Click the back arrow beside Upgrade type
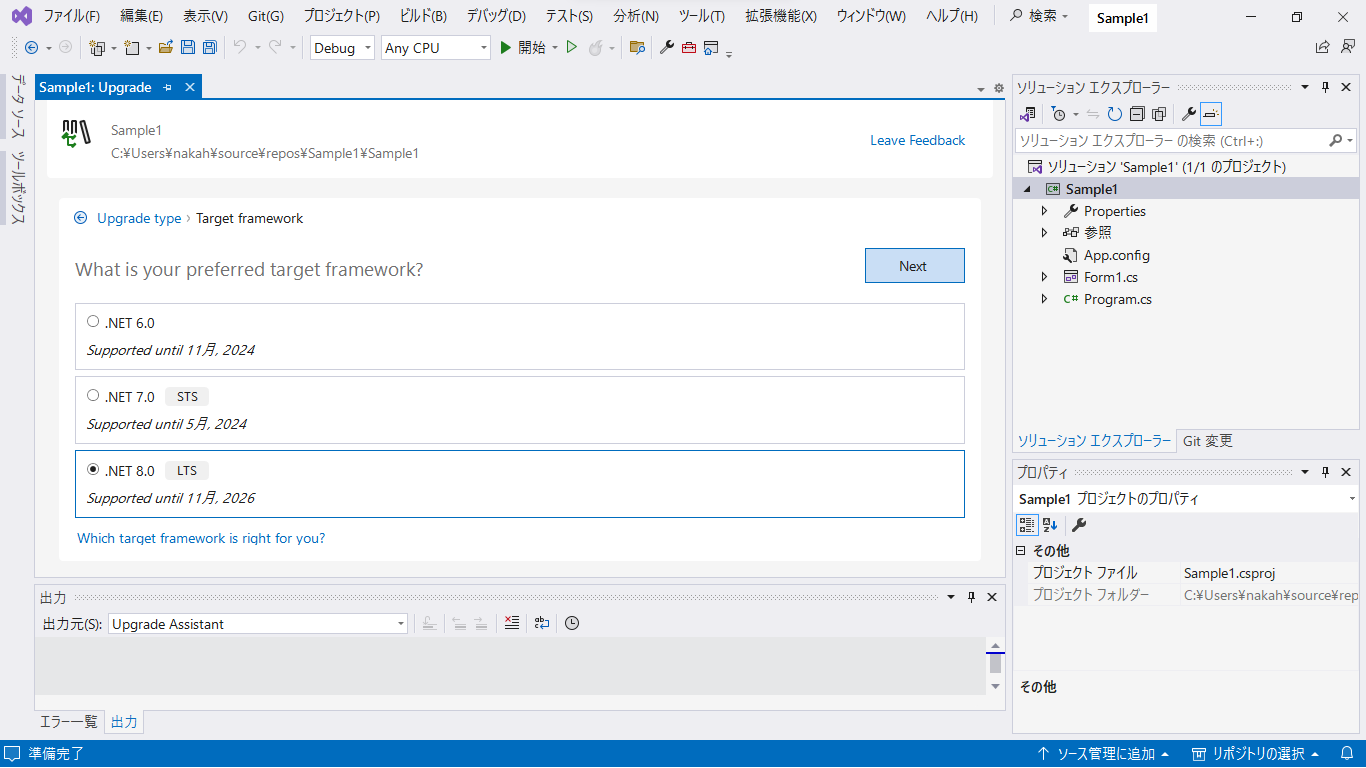Viewport: 1366px width, 768px height. point(81,218)
